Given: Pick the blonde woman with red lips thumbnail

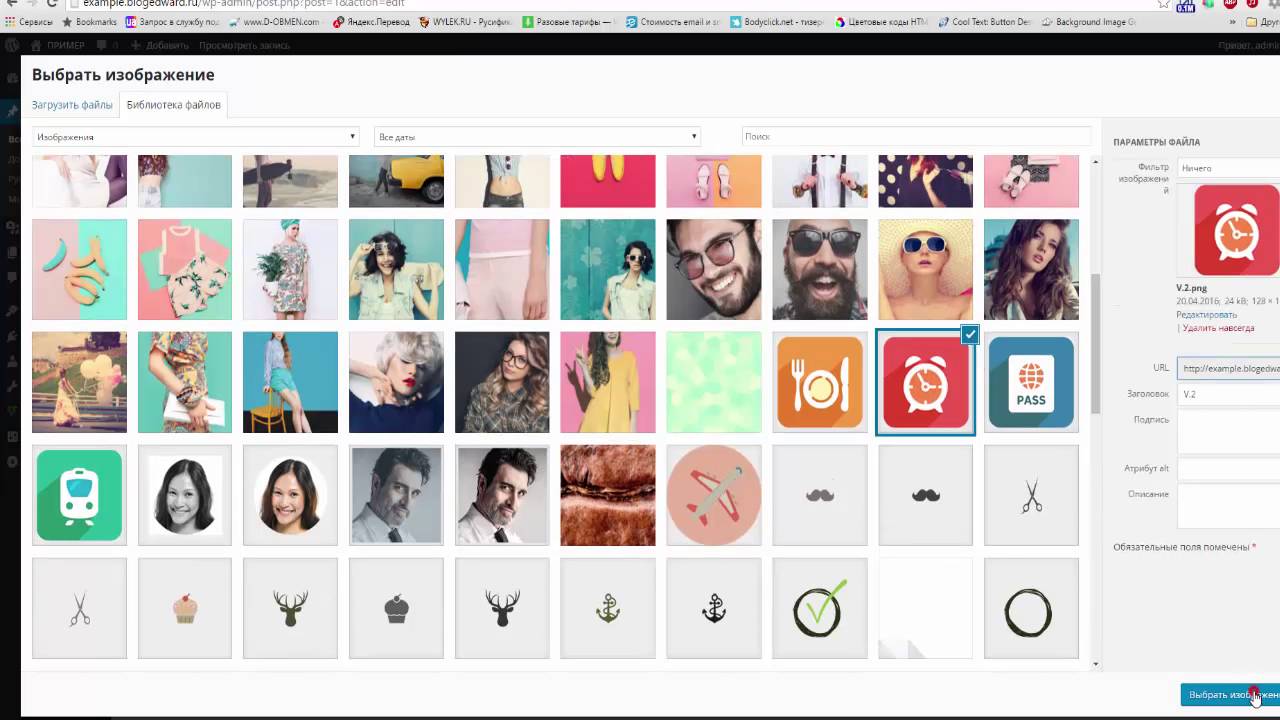Looking at the screenshot, I should (x=396, y=382).
